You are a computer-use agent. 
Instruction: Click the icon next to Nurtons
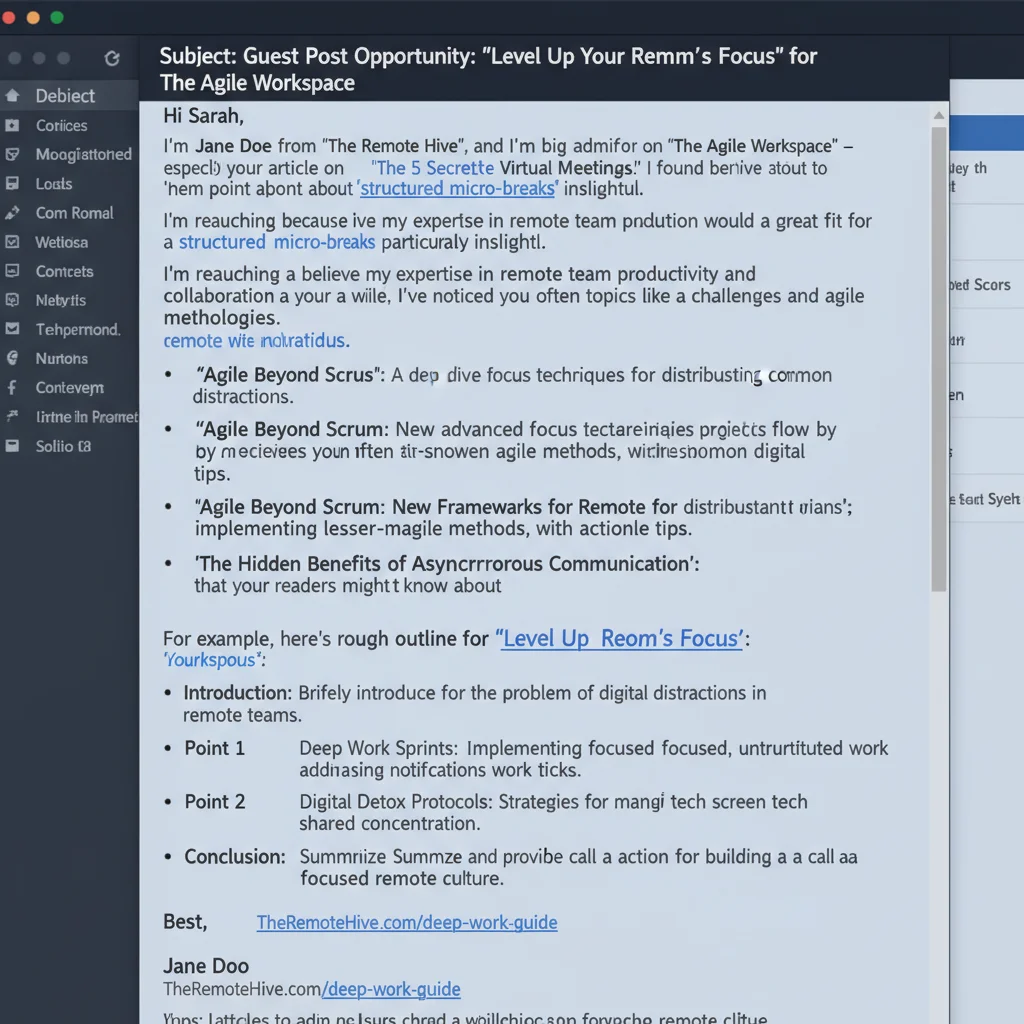[12, 358]
